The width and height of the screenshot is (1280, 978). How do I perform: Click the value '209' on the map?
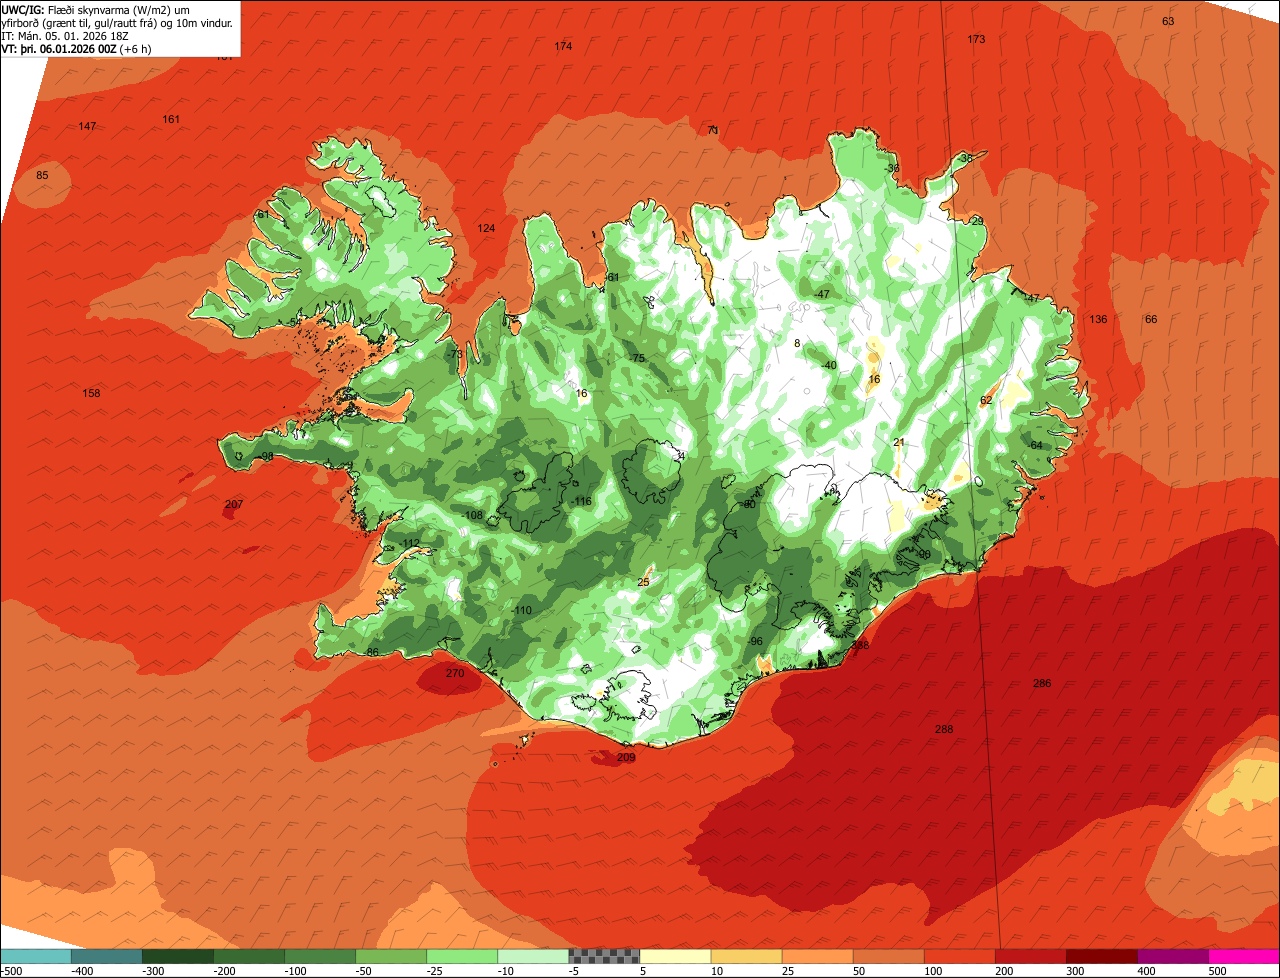(x=626, y=757)
